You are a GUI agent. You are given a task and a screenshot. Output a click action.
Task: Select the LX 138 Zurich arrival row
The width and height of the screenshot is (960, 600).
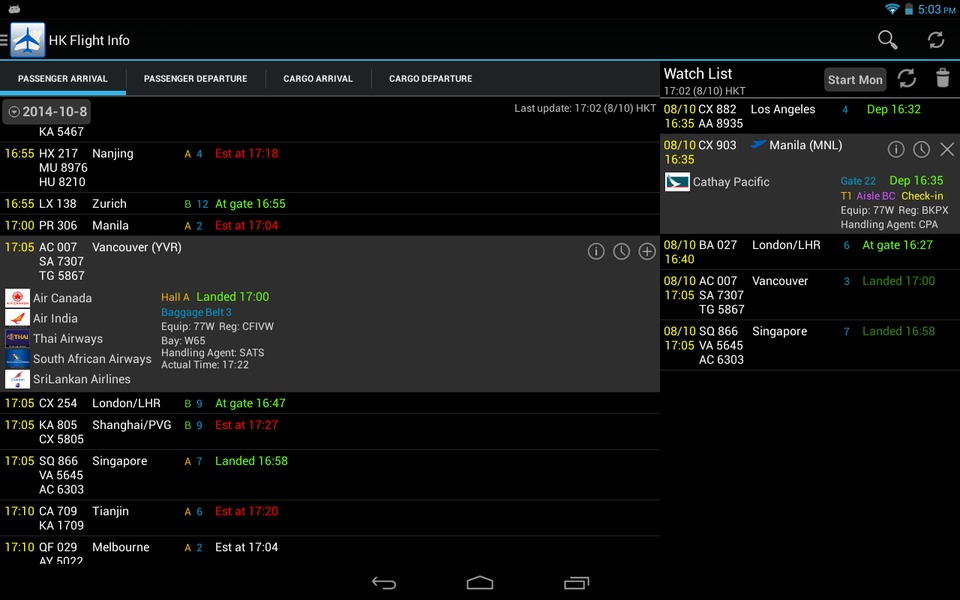point(329,204)
